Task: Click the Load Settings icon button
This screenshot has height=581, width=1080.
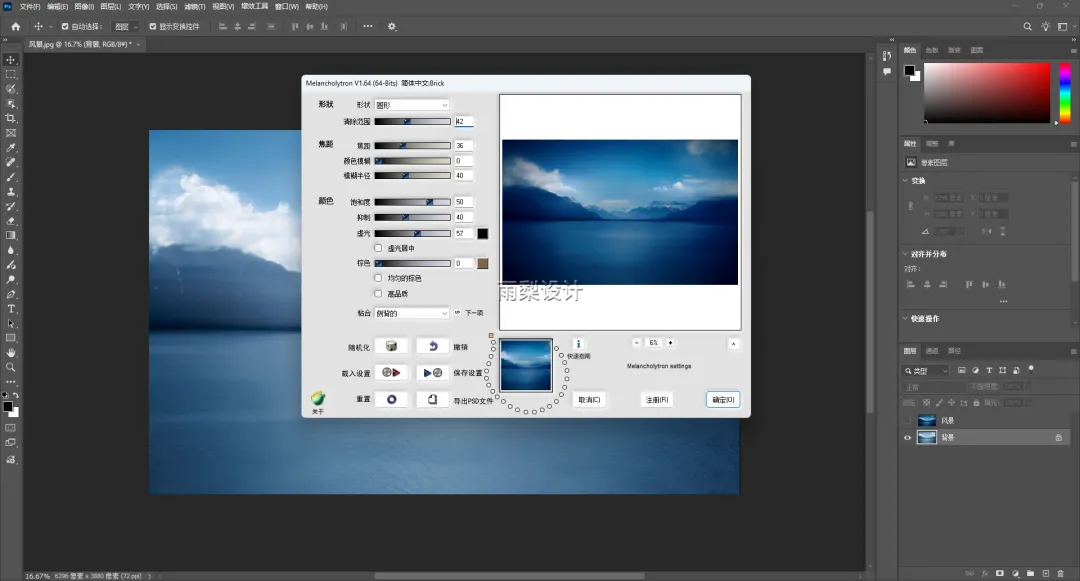Action: (x=391, y=373)
